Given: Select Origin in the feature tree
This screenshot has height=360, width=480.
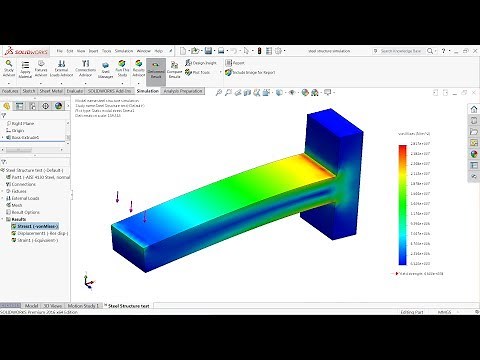Looking at the screenshot, I should point(15,130).
